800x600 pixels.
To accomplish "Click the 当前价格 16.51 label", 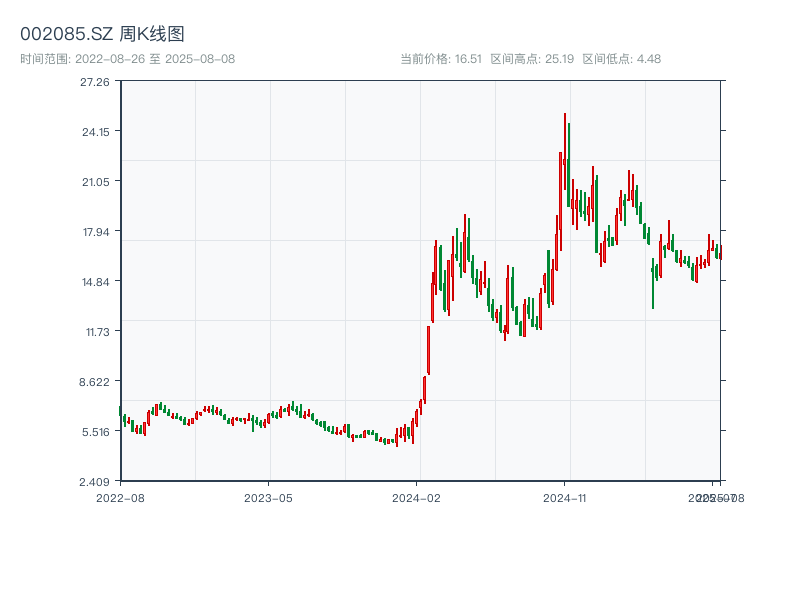I will 441,59.
